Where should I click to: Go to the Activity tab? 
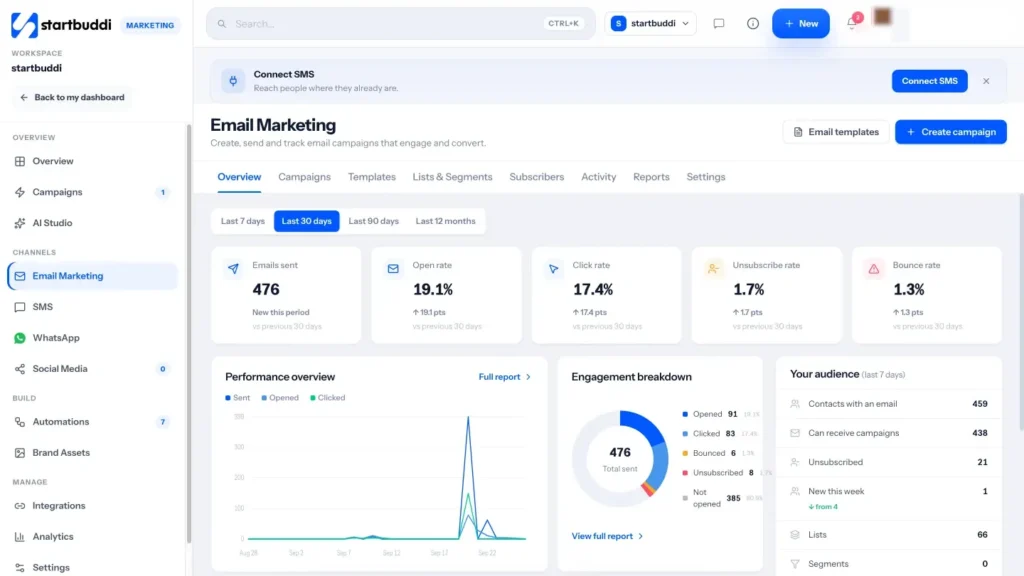point(599,177)
